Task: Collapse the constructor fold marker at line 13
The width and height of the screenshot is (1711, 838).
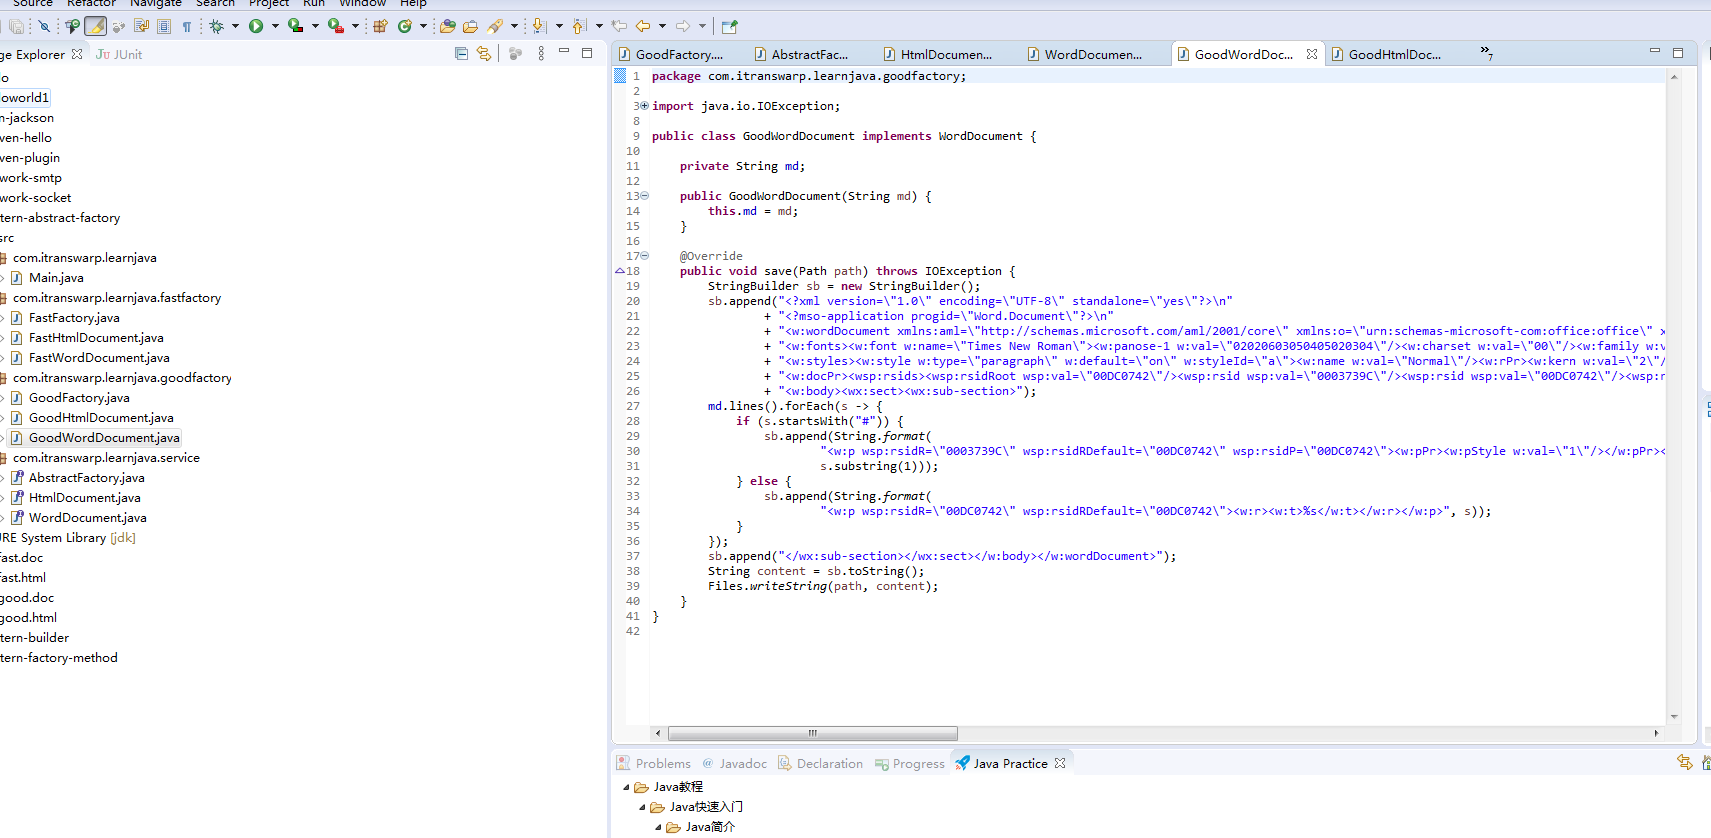Action: [x=645, y=196]
